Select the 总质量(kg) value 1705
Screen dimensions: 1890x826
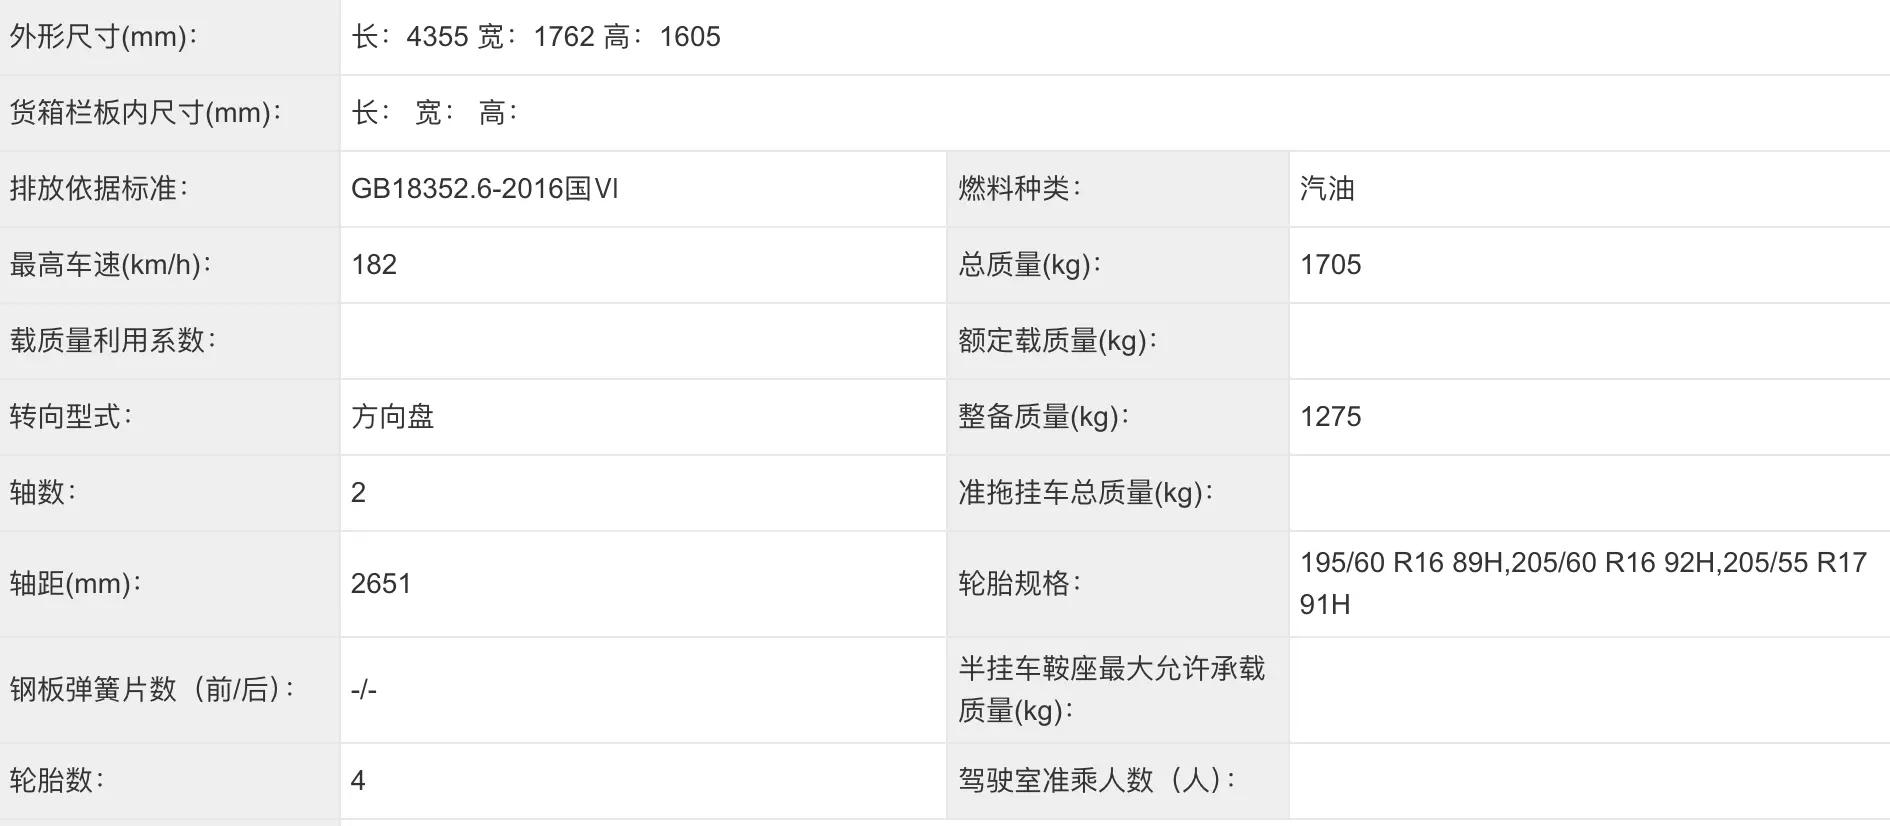(1330, 265)
